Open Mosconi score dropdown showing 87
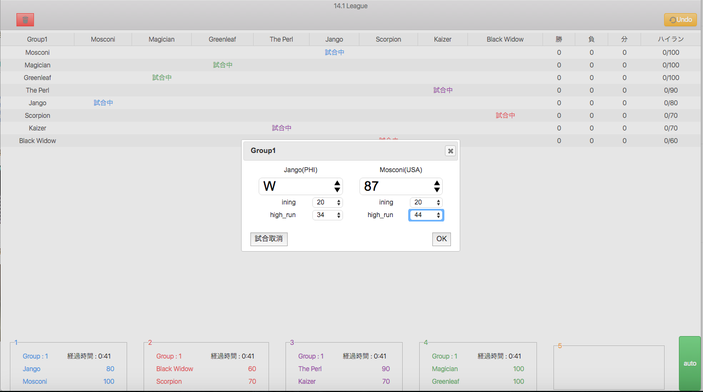The height and width of the screenshot is (392, 703). [401, 186]
